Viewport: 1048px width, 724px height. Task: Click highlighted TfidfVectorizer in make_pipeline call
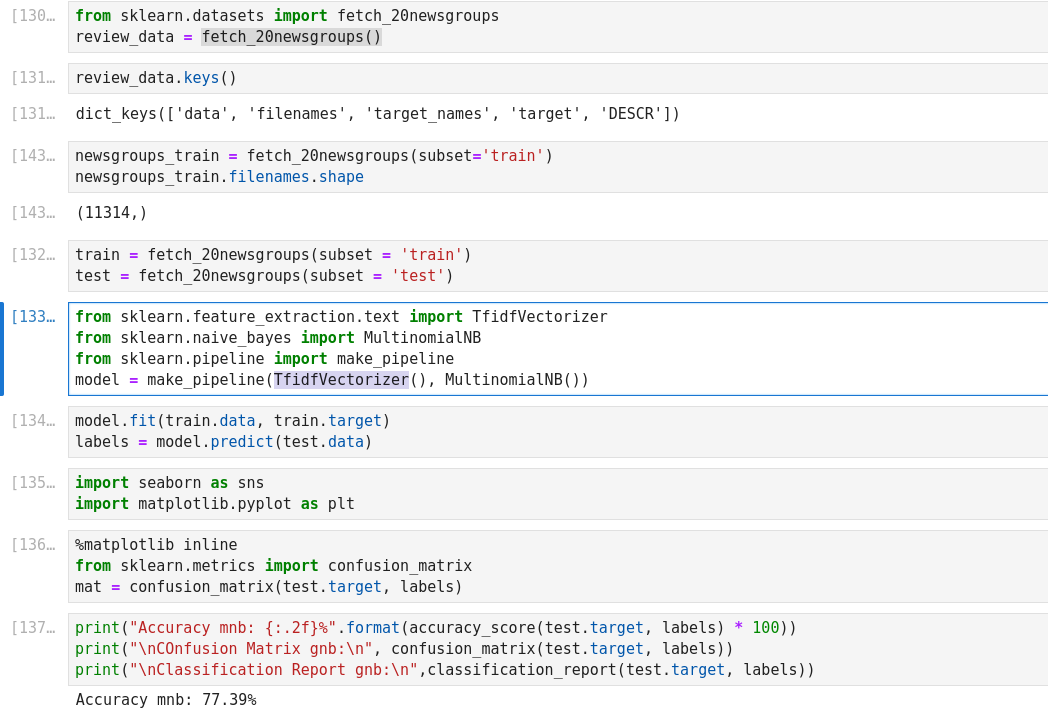point(341,380)
